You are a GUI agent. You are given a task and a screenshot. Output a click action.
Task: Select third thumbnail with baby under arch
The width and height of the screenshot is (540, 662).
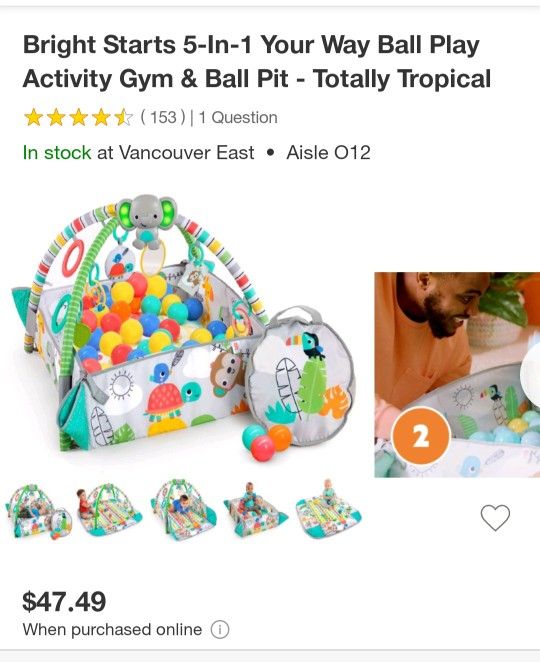[183, 511]
